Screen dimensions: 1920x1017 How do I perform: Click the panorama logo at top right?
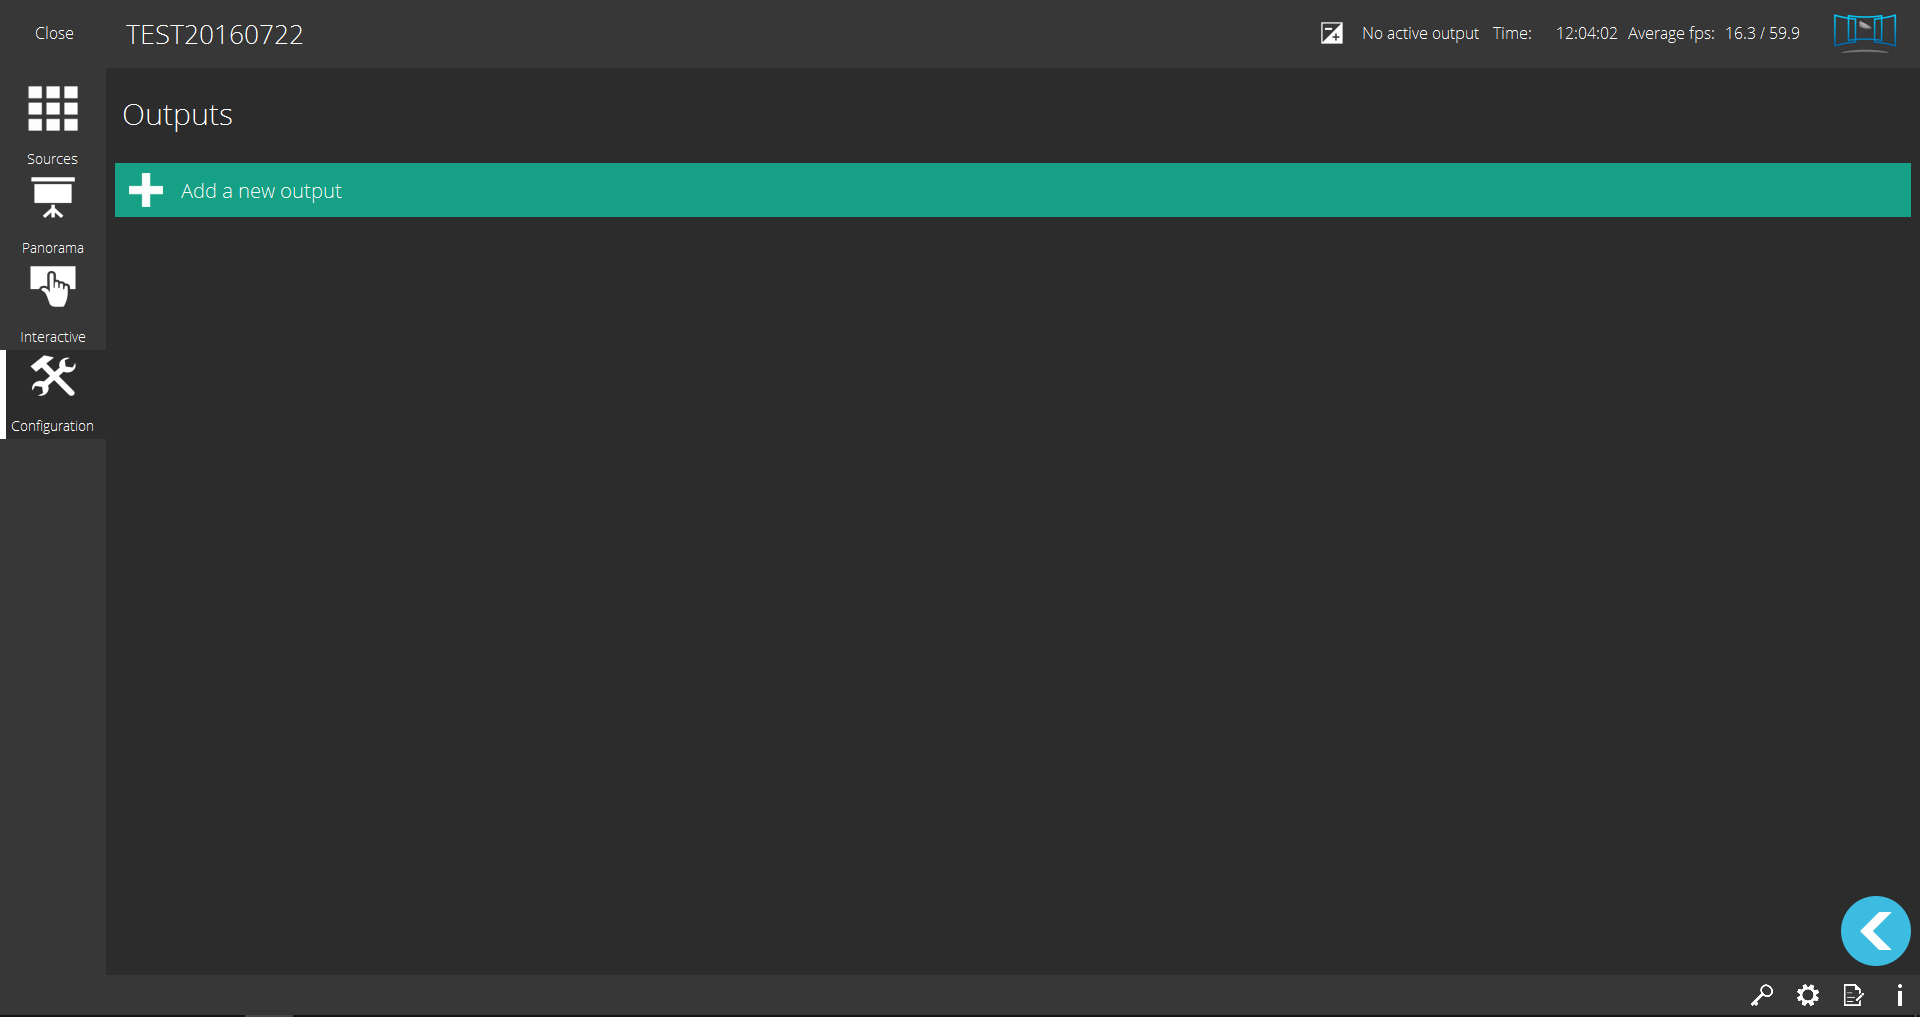(x=1865, y=32)
